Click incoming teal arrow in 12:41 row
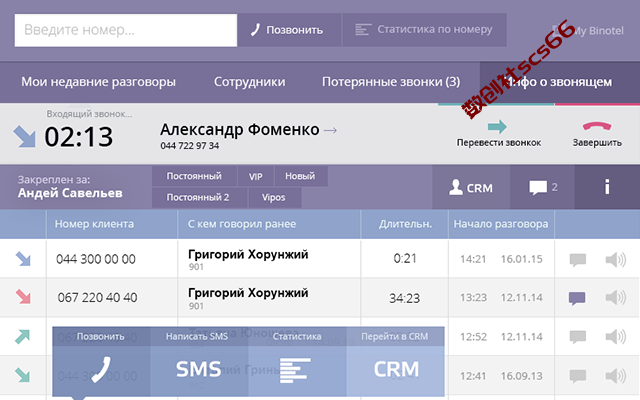The height and width of the screenshot is (400, 640). 22,375
